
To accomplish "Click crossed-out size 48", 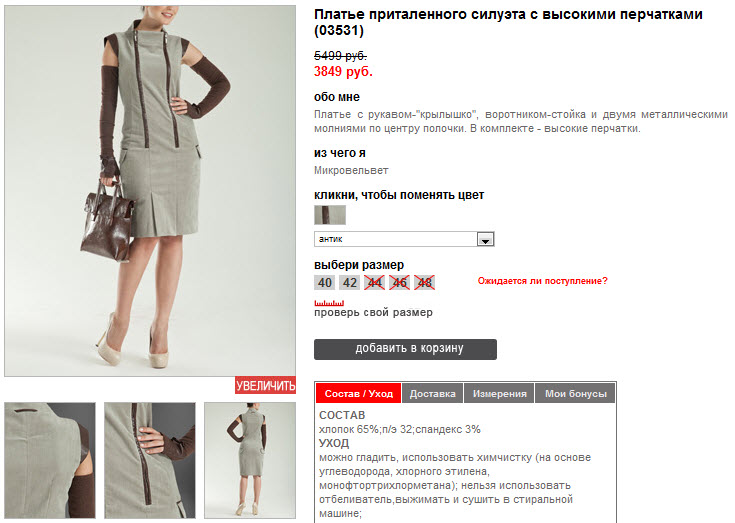I will click(x=424, y=283).
